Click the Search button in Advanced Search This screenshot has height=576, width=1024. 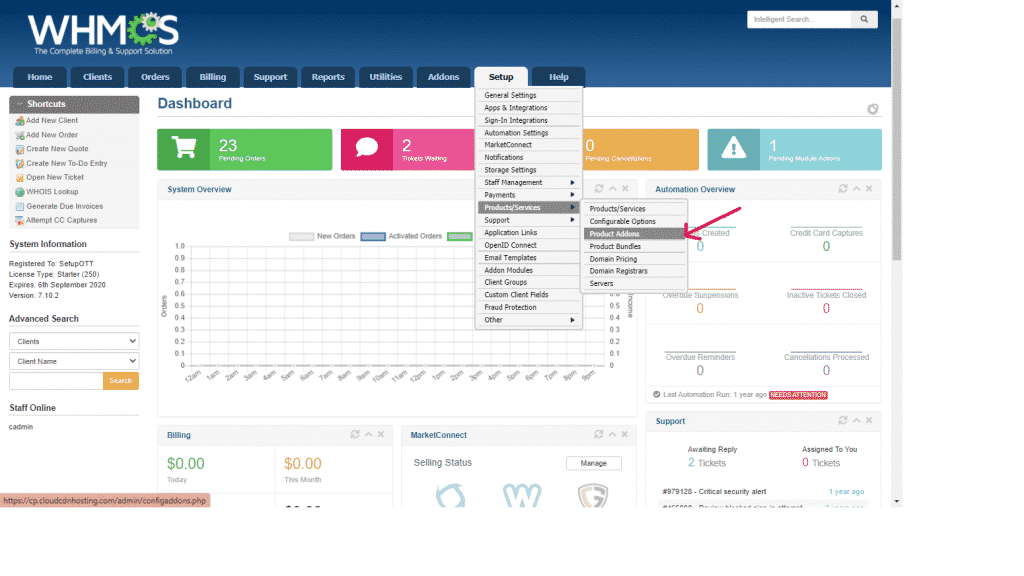point(121,381)
